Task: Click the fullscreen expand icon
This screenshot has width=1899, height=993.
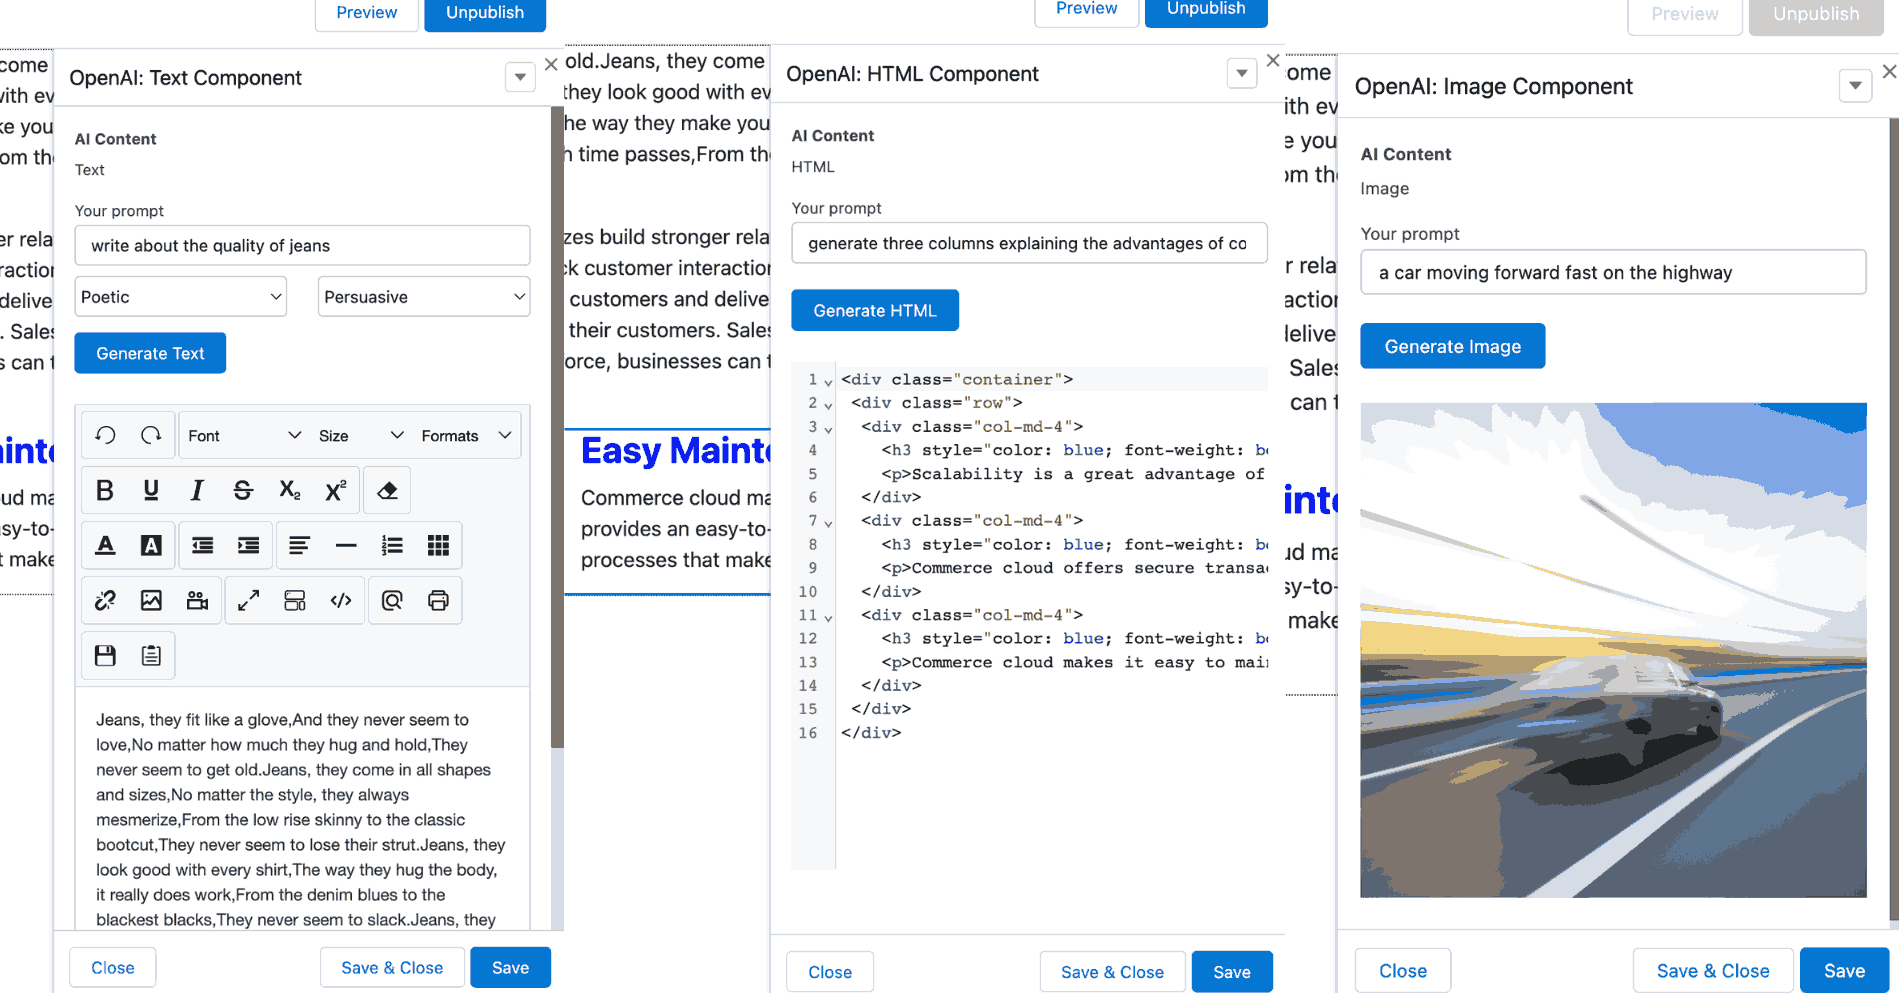Action: point(248,600)
